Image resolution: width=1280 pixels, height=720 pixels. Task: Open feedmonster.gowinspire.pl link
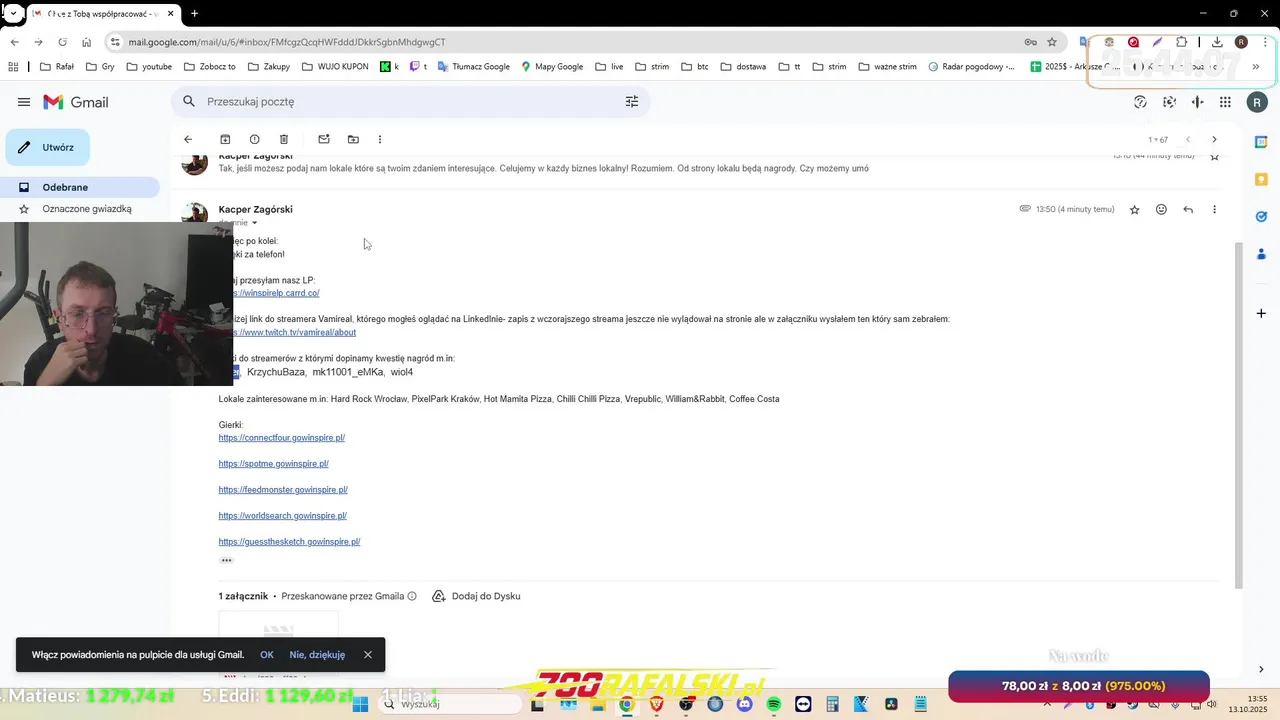pyautogui.click(x=283, y=490)
